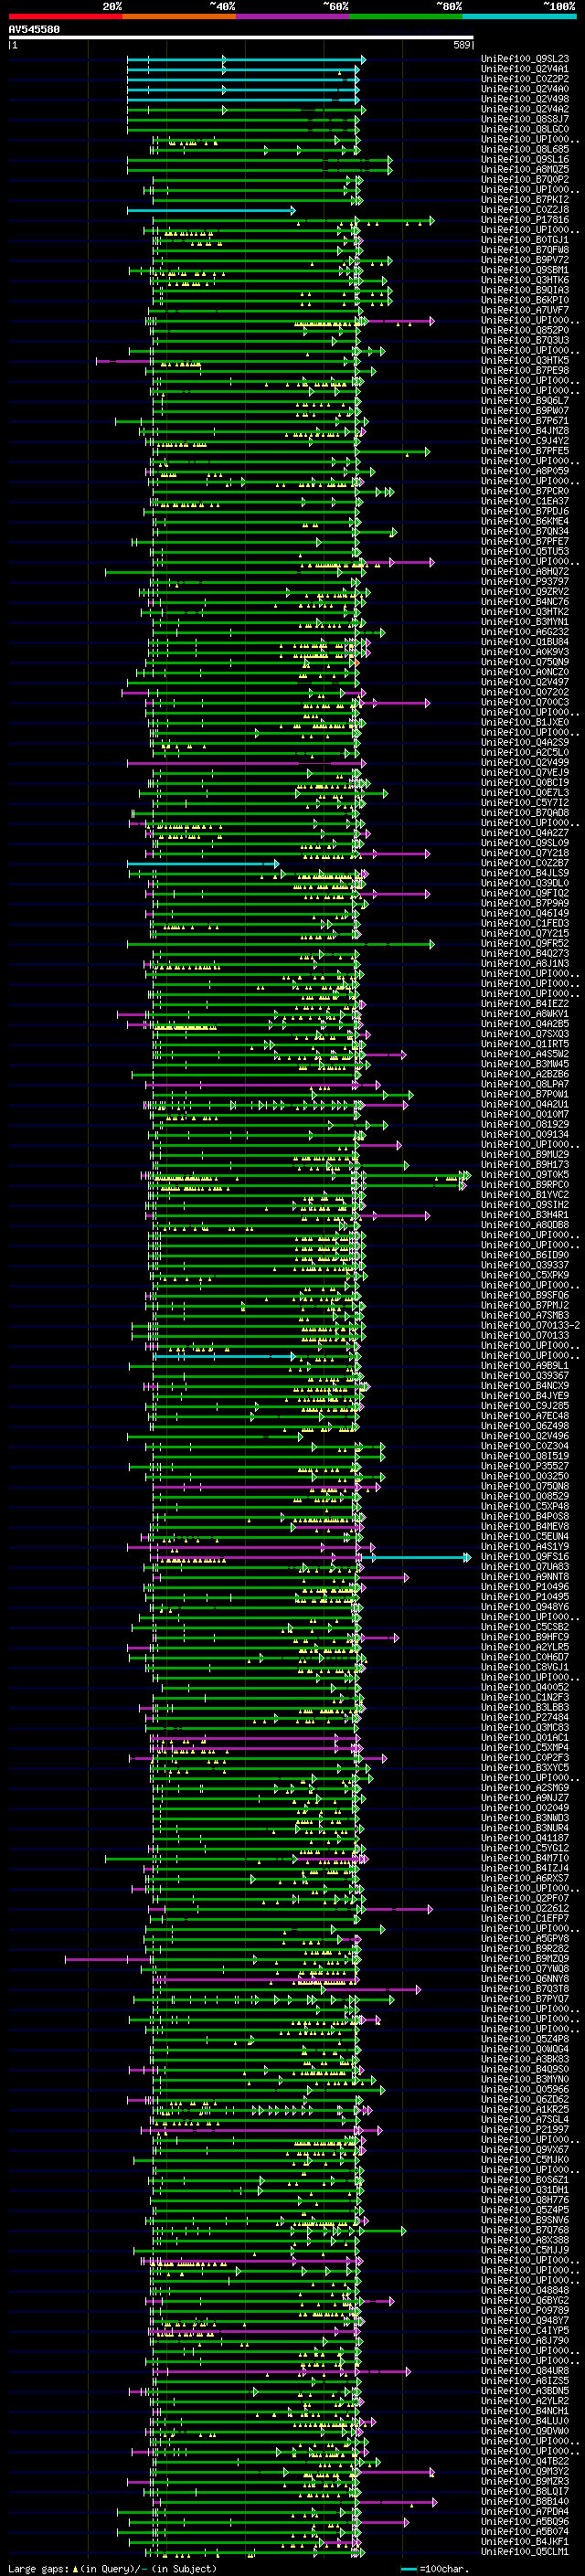Select the '20%' legend label

[112, 7]
